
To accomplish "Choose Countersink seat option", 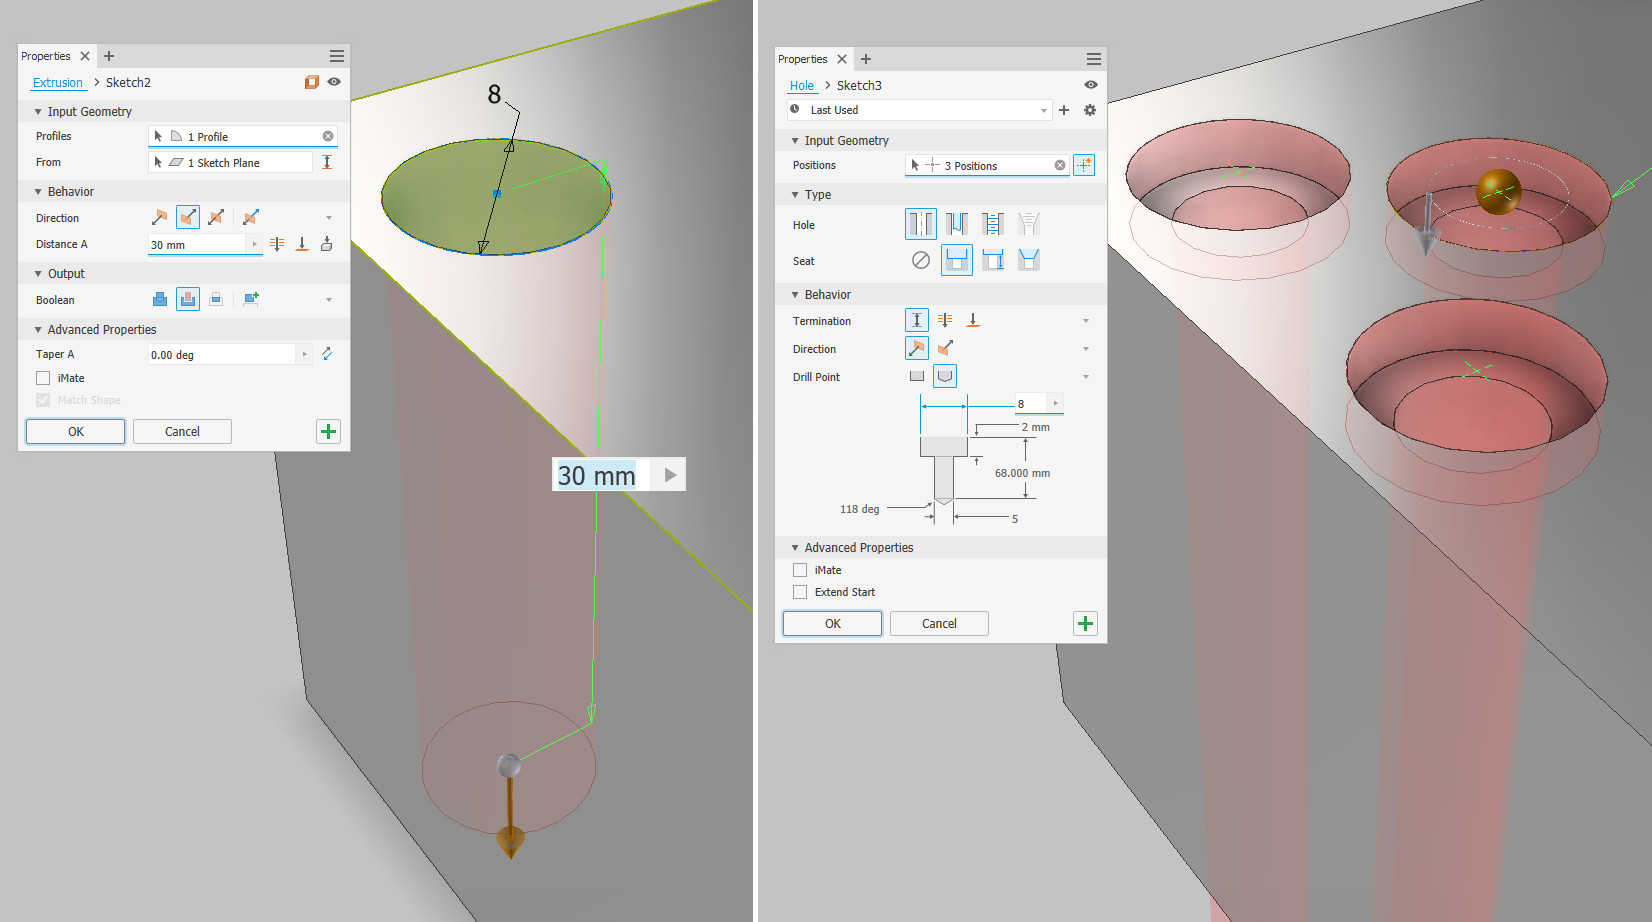I will [1029, 260].
